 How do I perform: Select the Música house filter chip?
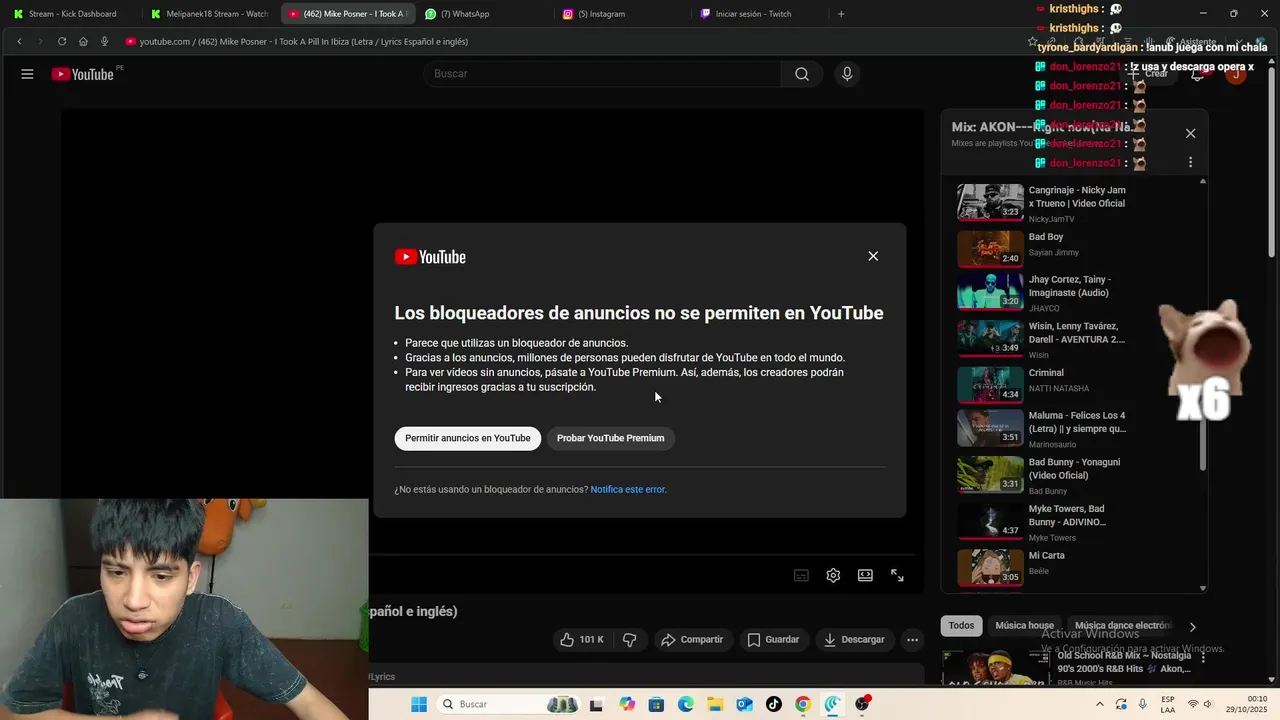click(x=1024, y=626)
